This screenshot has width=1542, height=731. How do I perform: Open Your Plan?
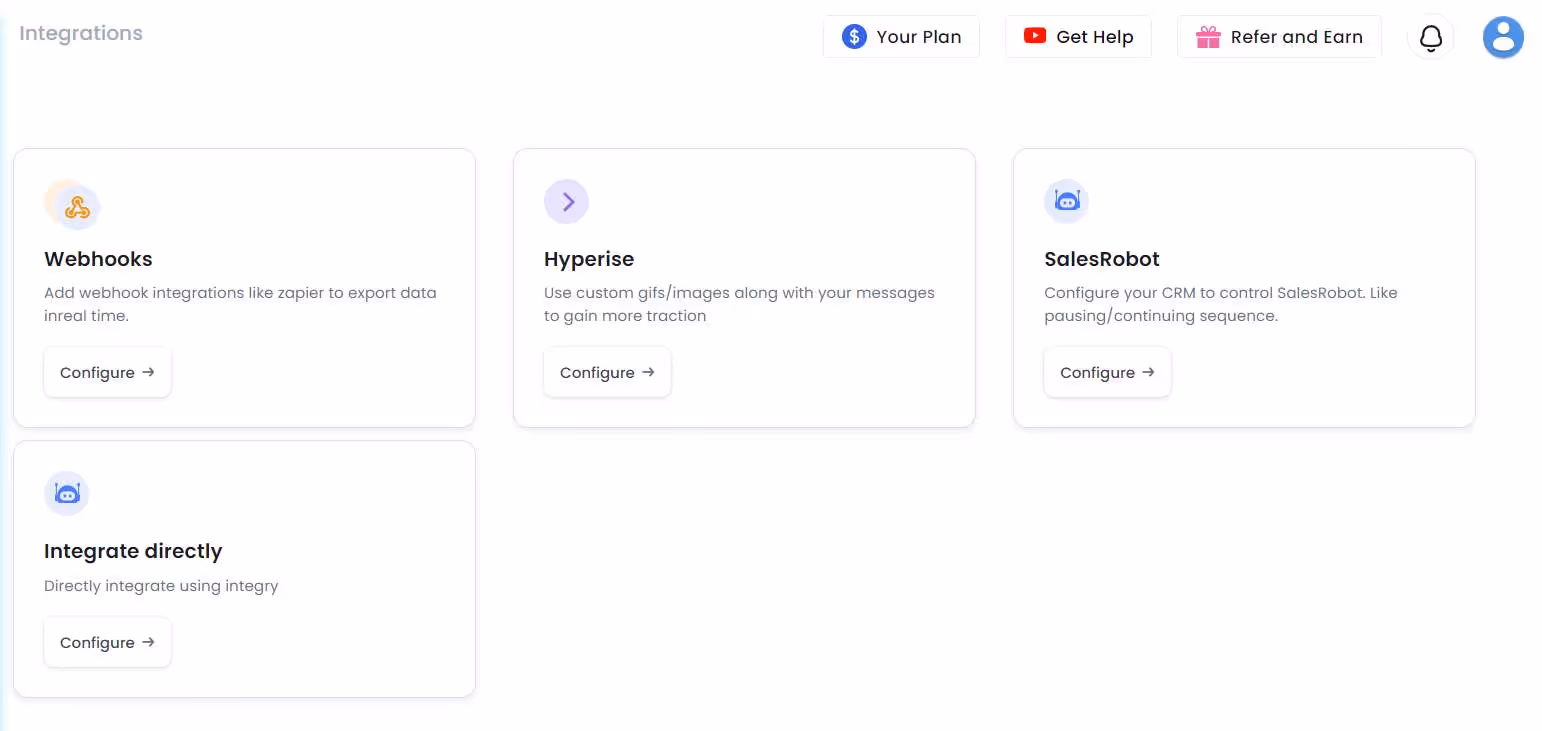901,36
